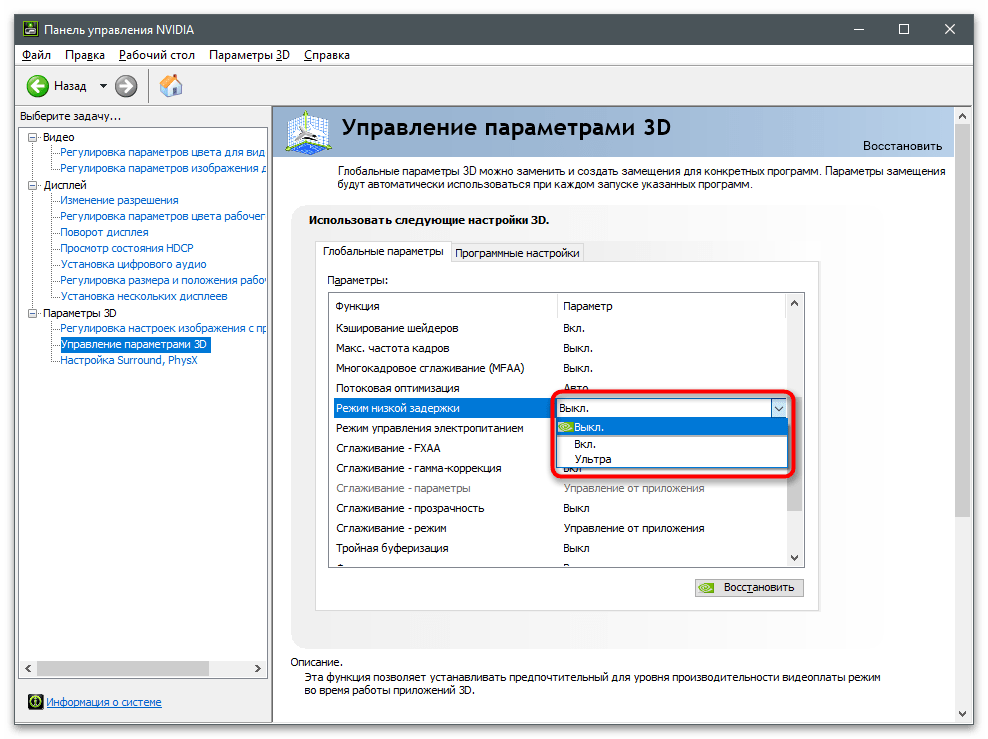Open the Параметры 3D menu
Screen dimensions: 988x739
point(249,55)
